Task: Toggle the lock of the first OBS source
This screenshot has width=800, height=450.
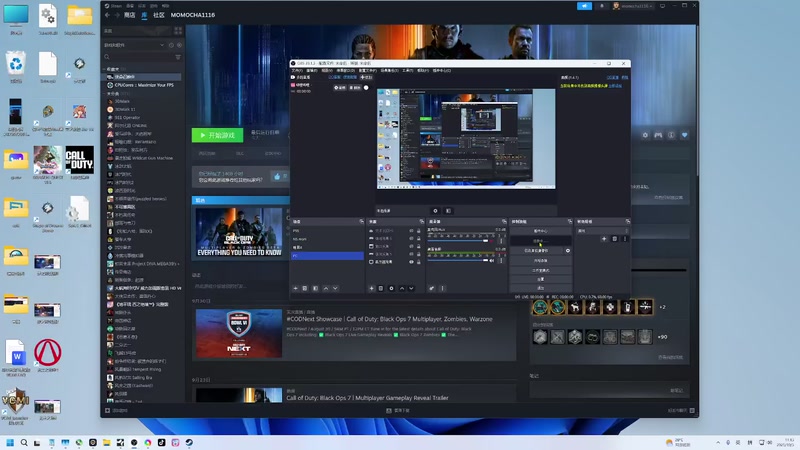Action: click(419, 230)
